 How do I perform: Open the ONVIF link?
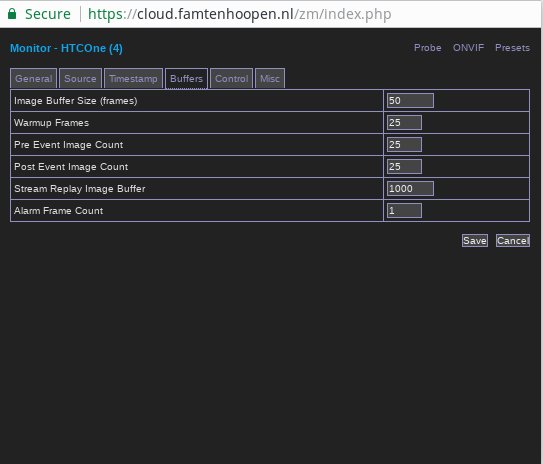coord(468,48)
